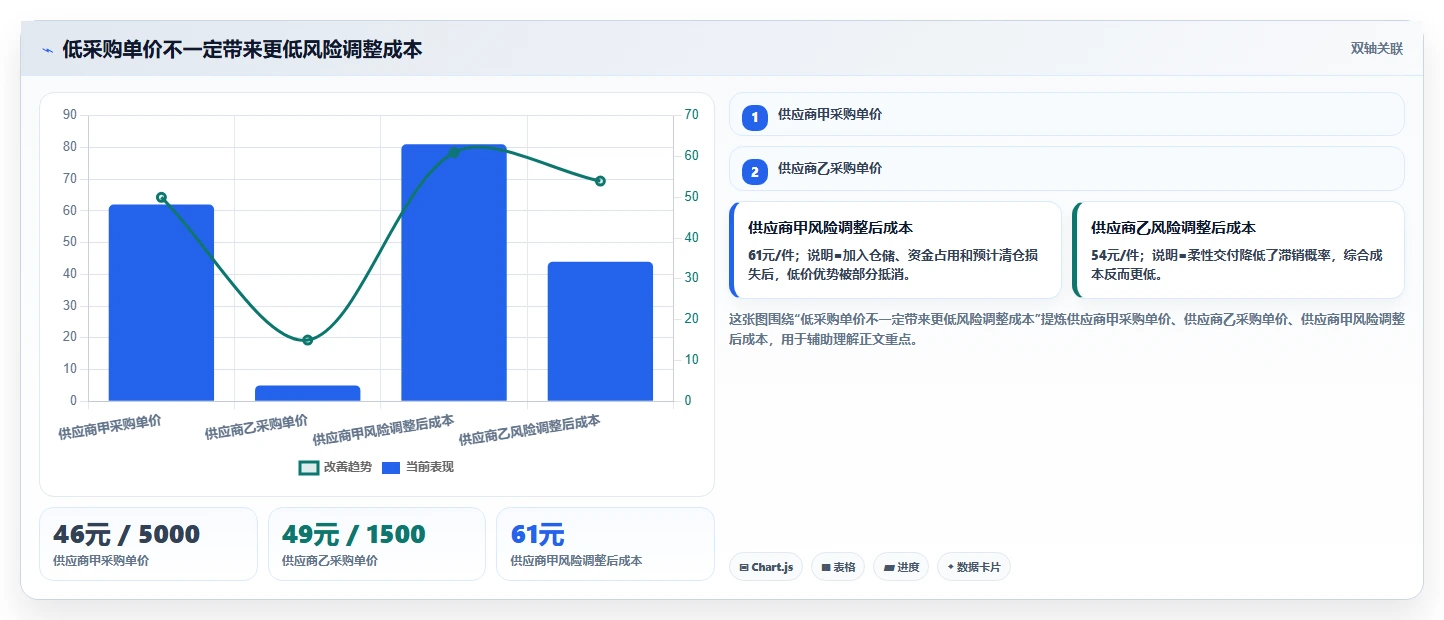Viewport: 1444px width, 620px height.
Task: Click x-axis label 供应商甲采购单价
Action: coord(109,427)
